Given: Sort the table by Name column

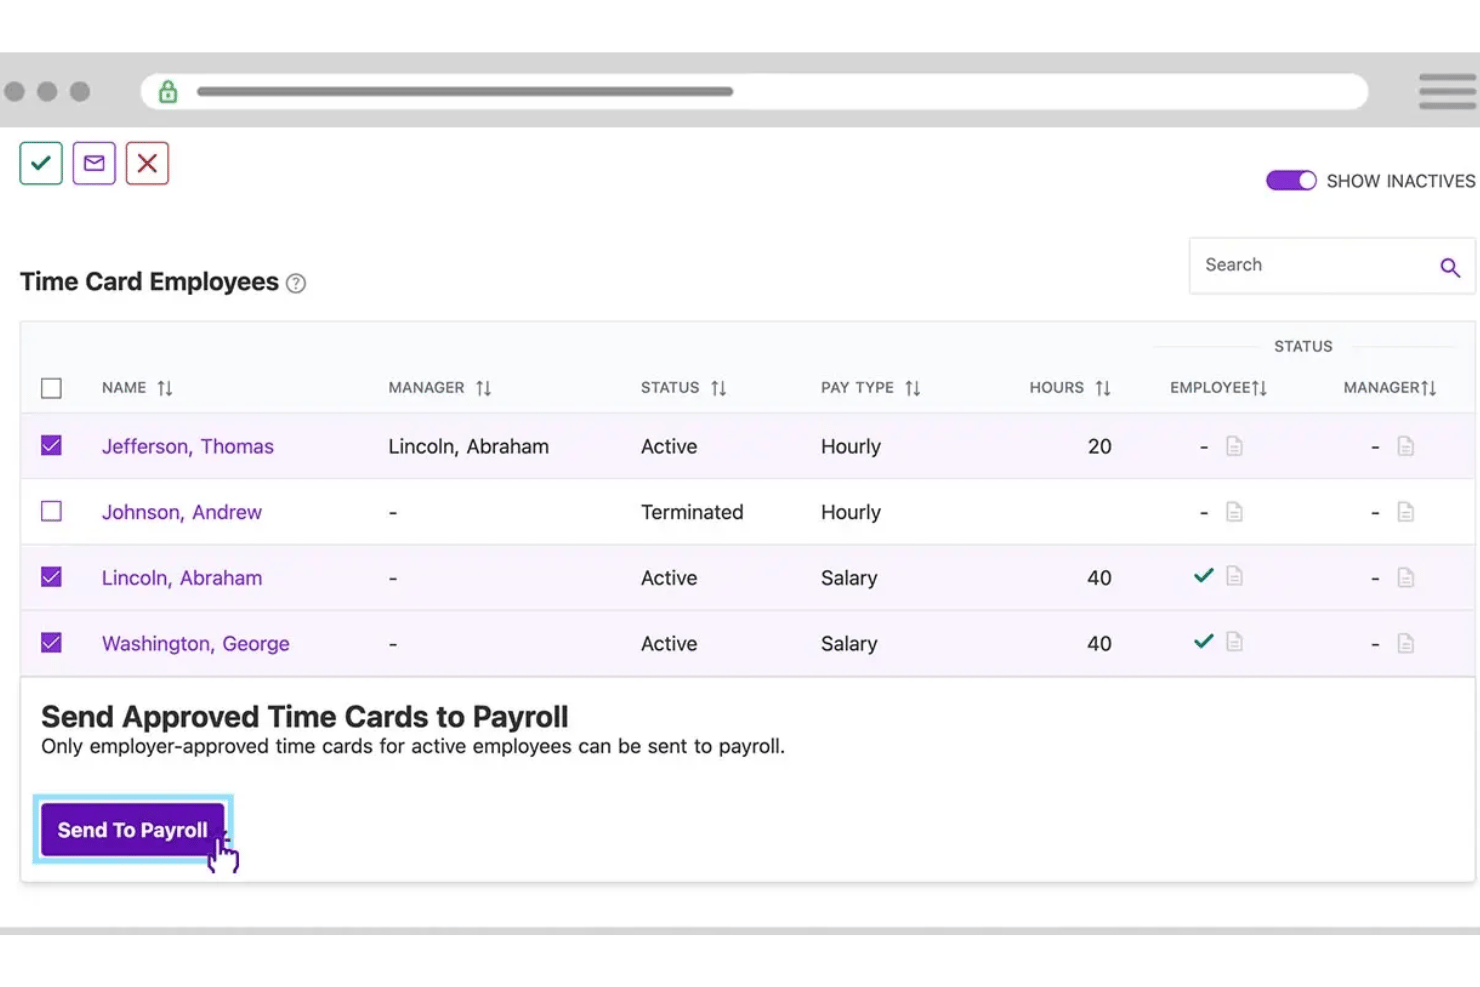Looking at the screenshot, I should coord(165,388).
